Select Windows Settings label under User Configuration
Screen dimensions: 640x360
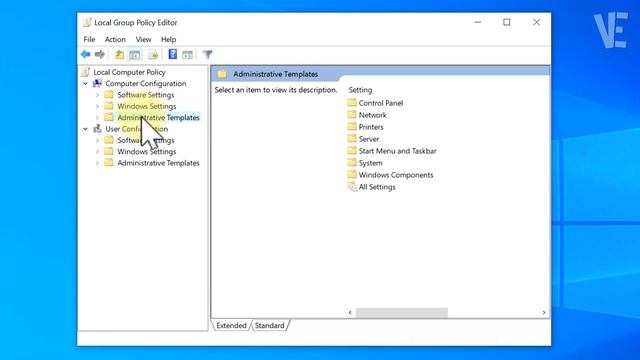pyautogui.click(x=147, y=151)
